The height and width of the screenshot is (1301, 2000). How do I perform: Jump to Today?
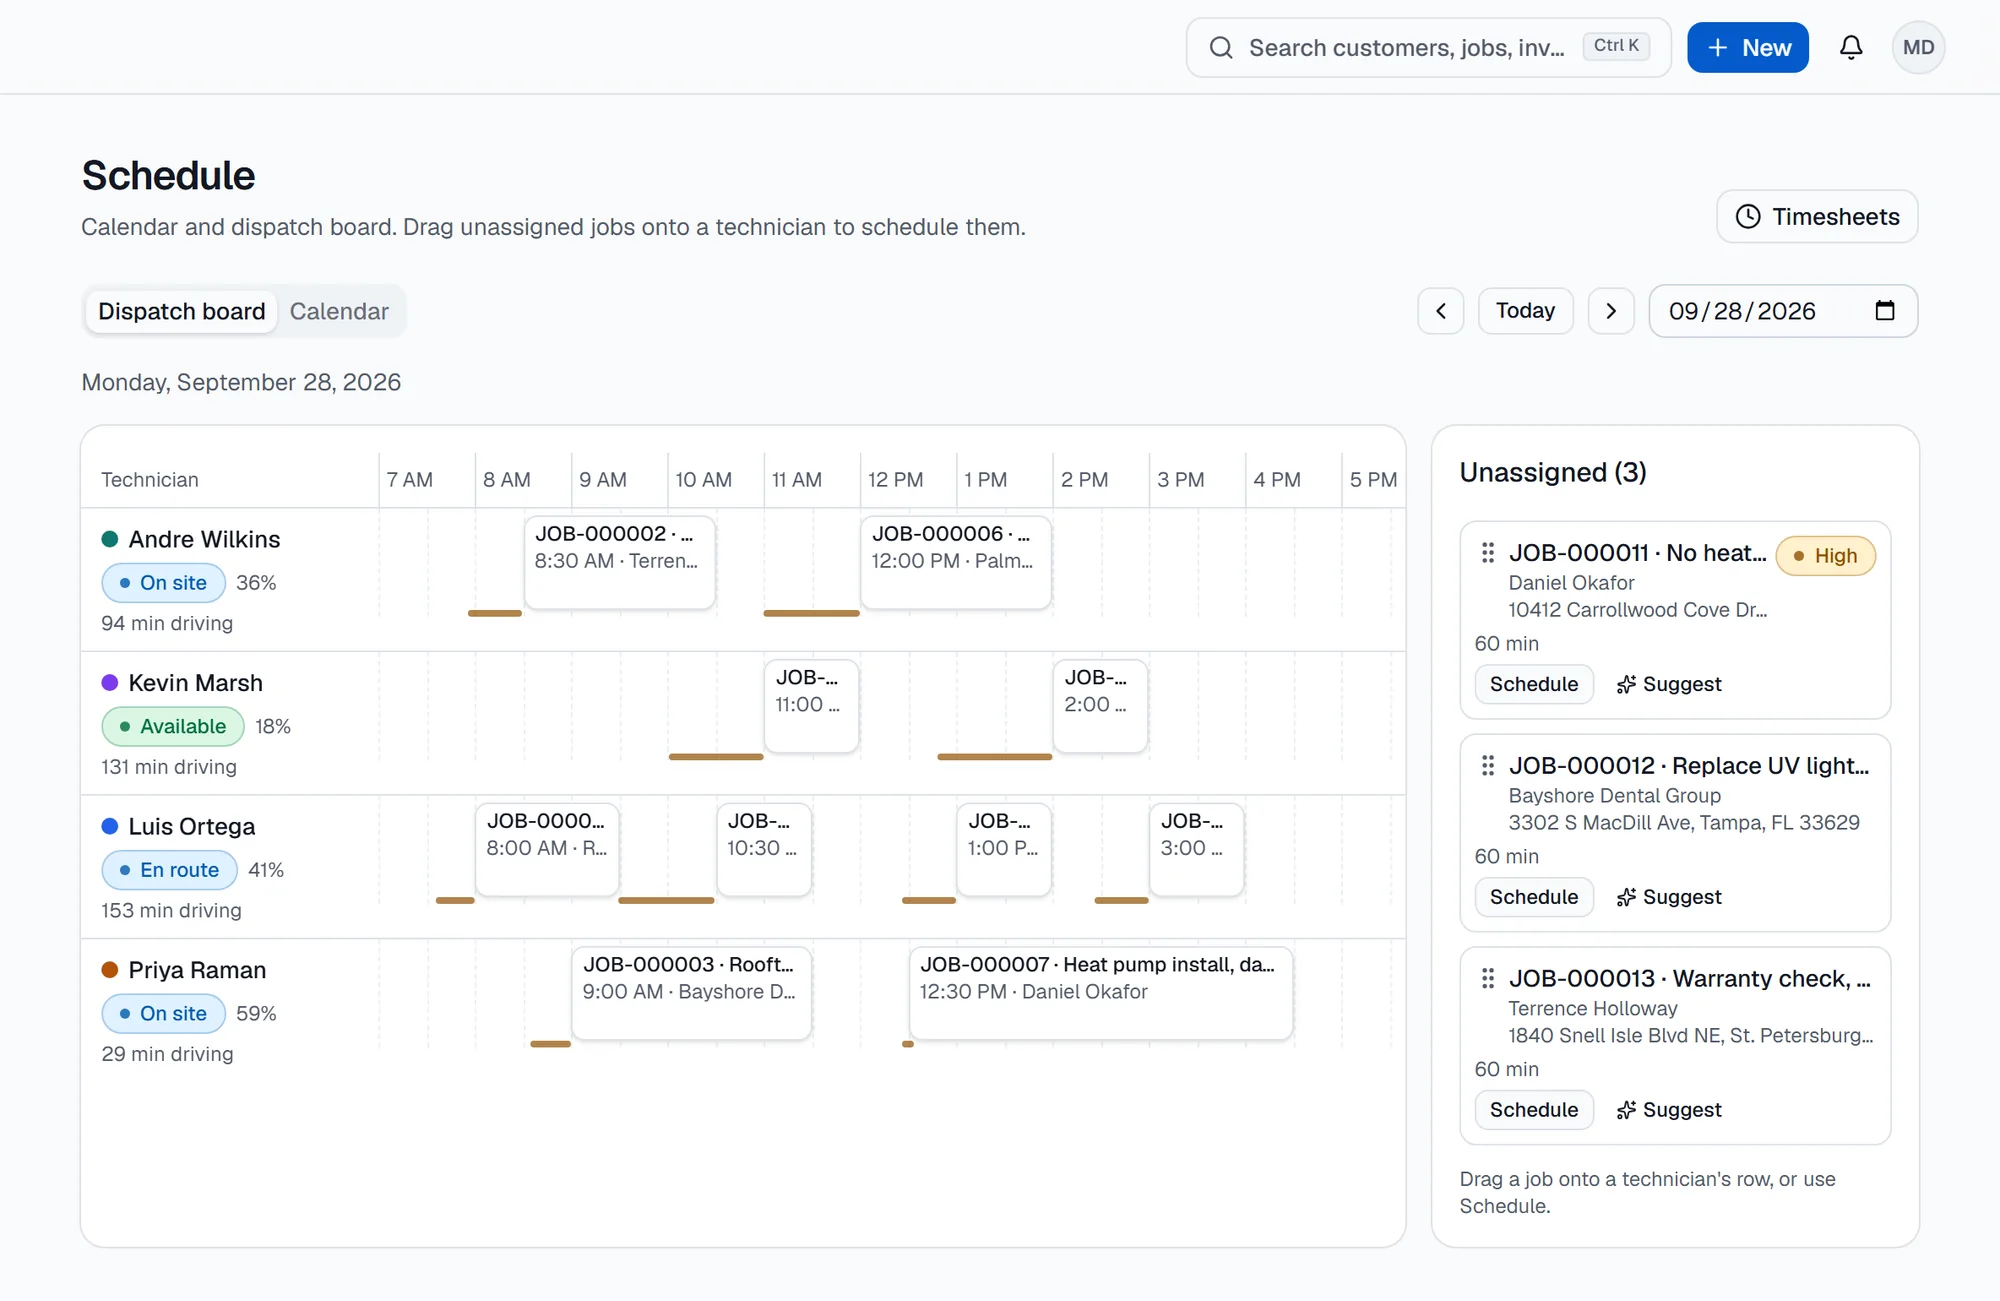tap(1525, 311)
